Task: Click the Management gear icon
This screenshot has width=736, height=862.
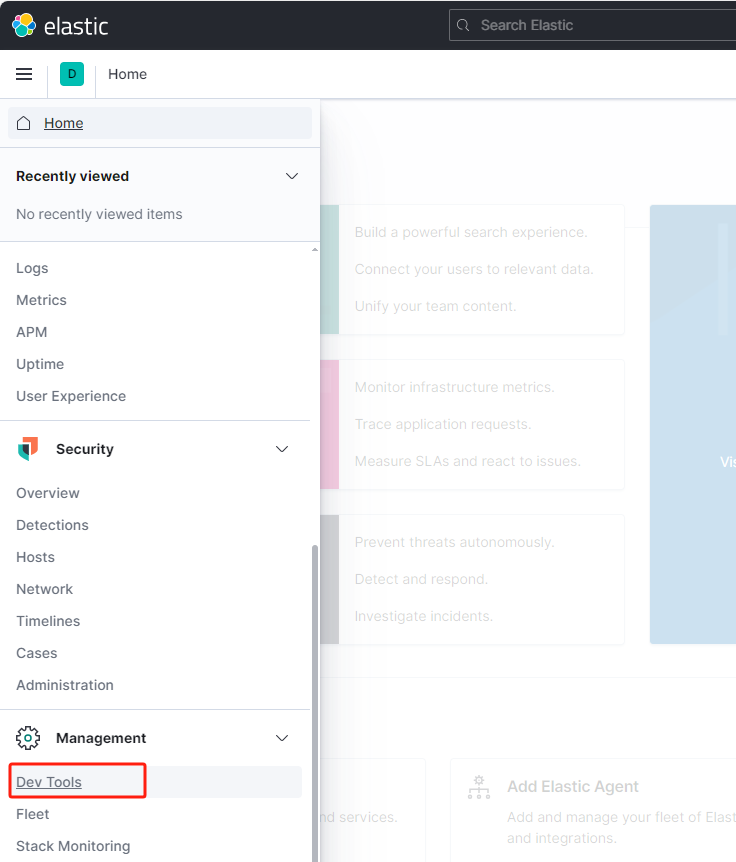Action: pos(28,737)
